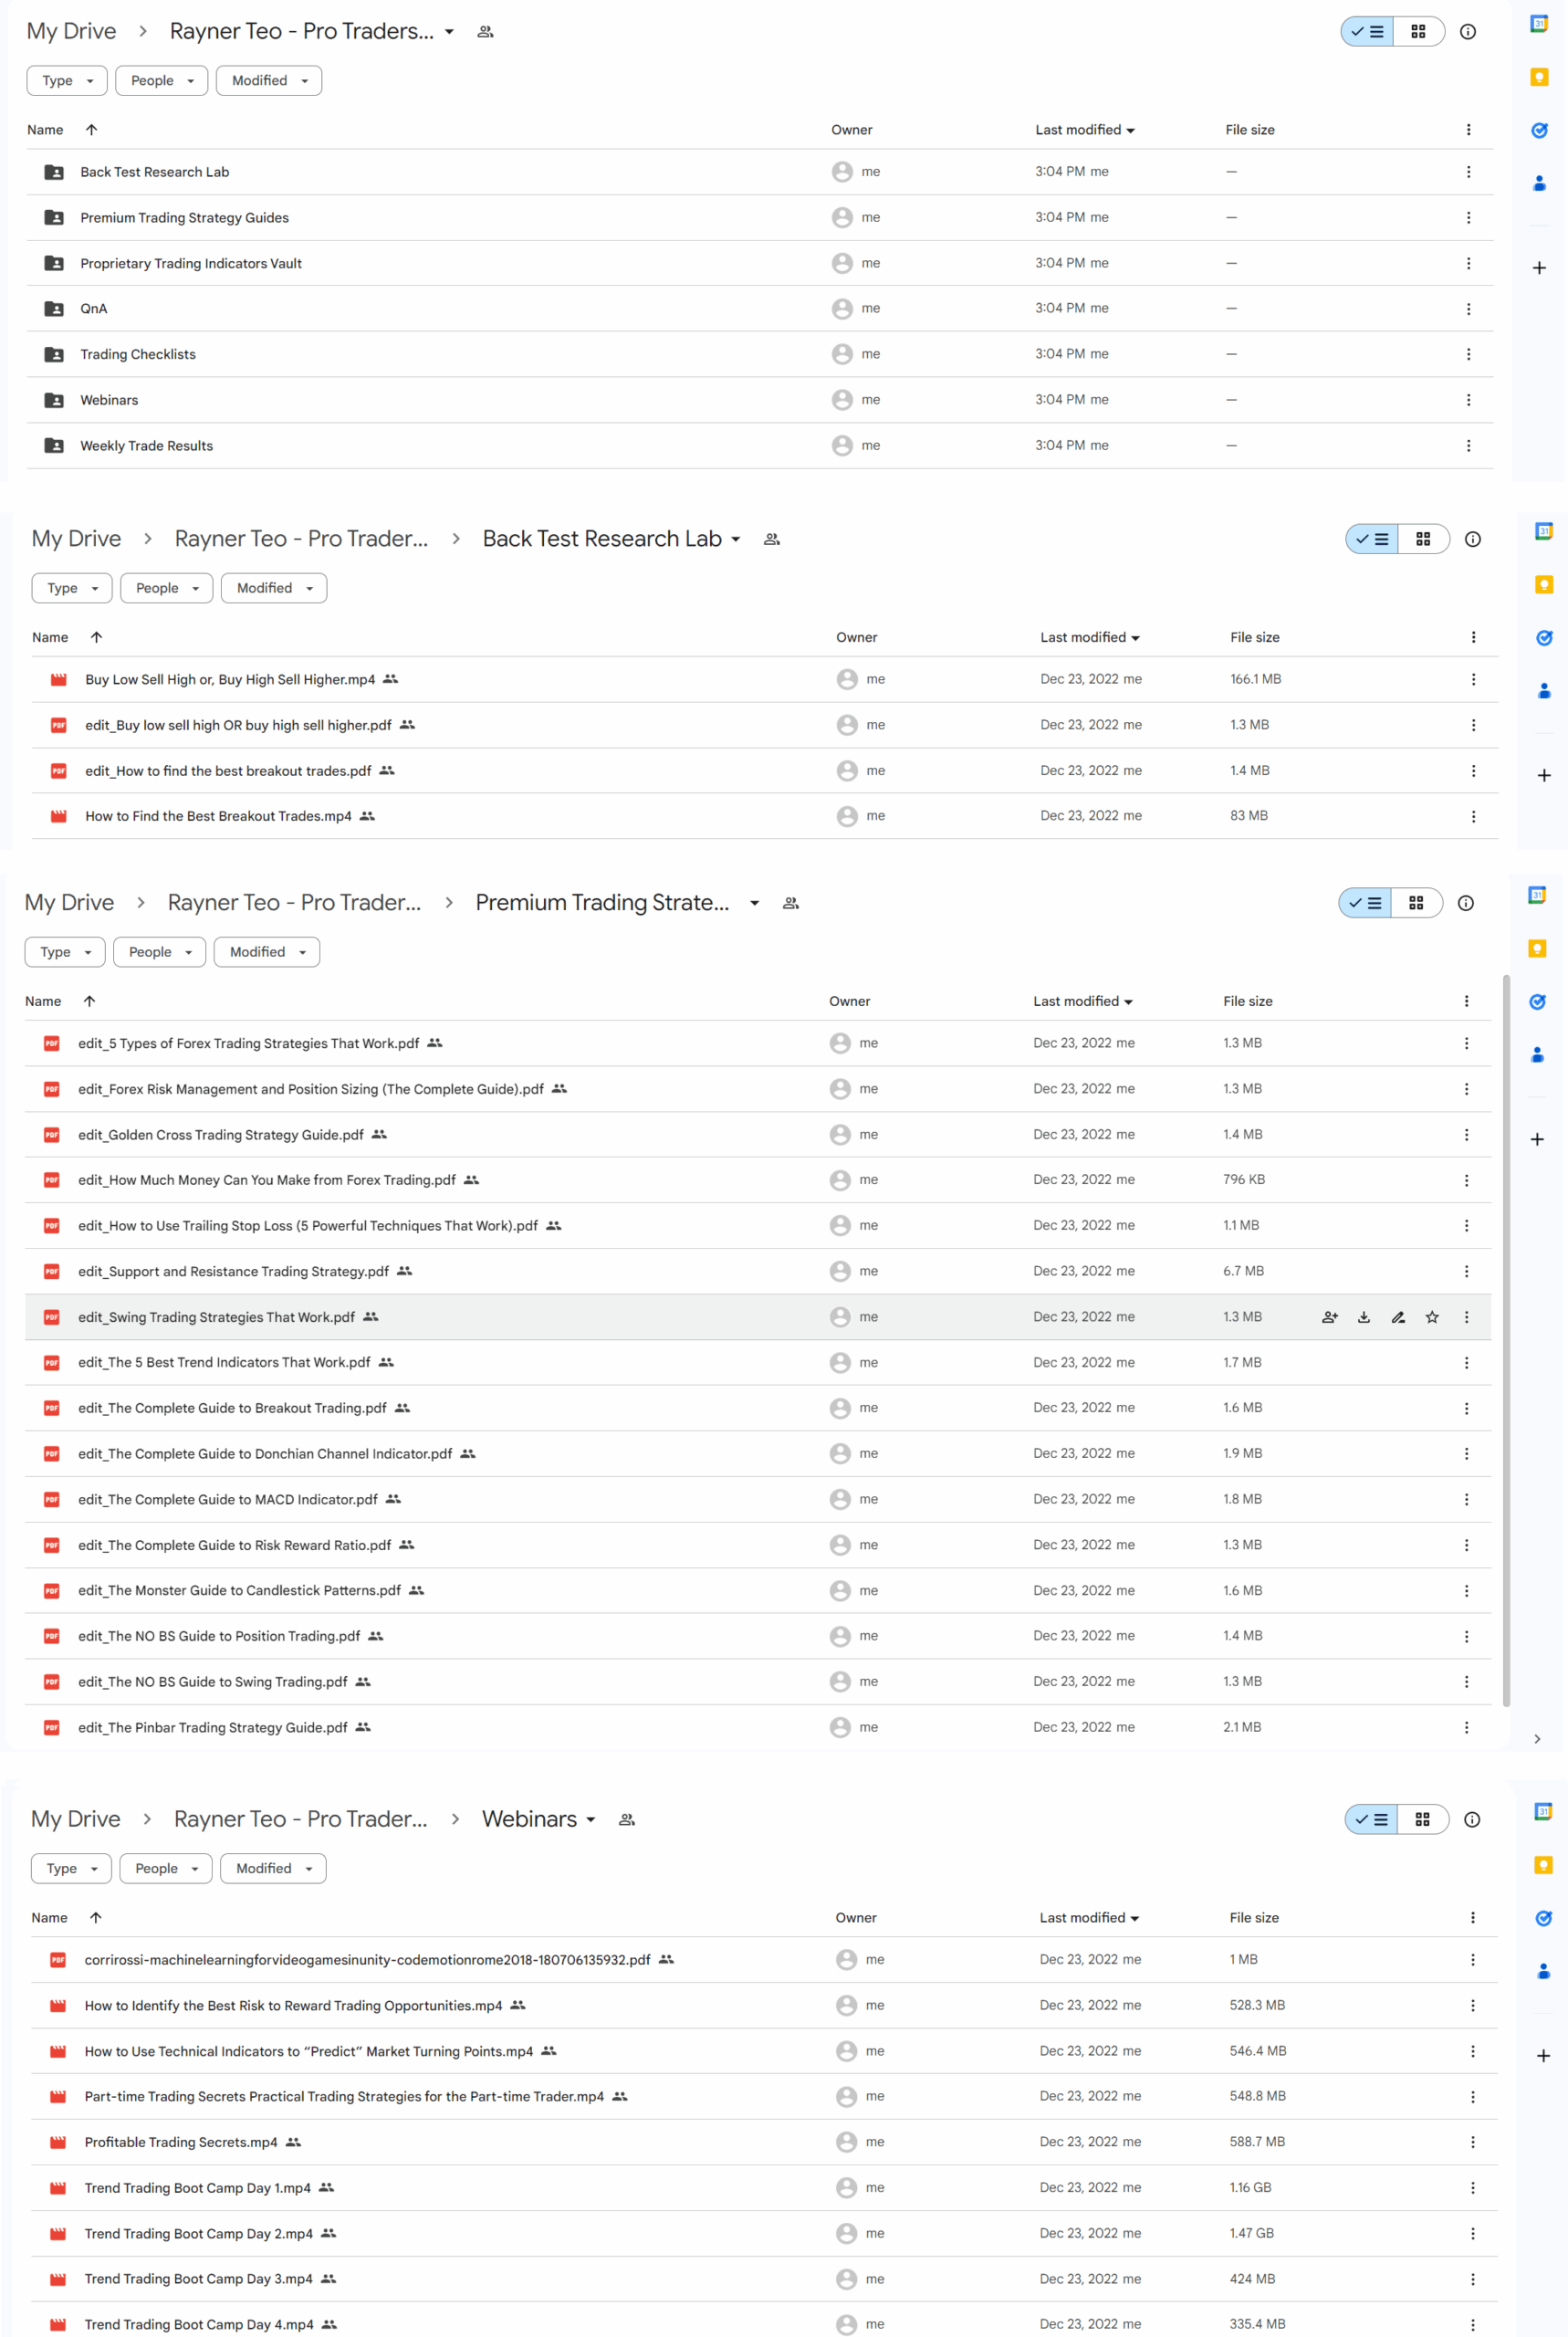The width and height of the screenshot is (1568, 2337).
Task: Open Tasks in Back Test Research Lab side panel
Action: point(1544,638)
